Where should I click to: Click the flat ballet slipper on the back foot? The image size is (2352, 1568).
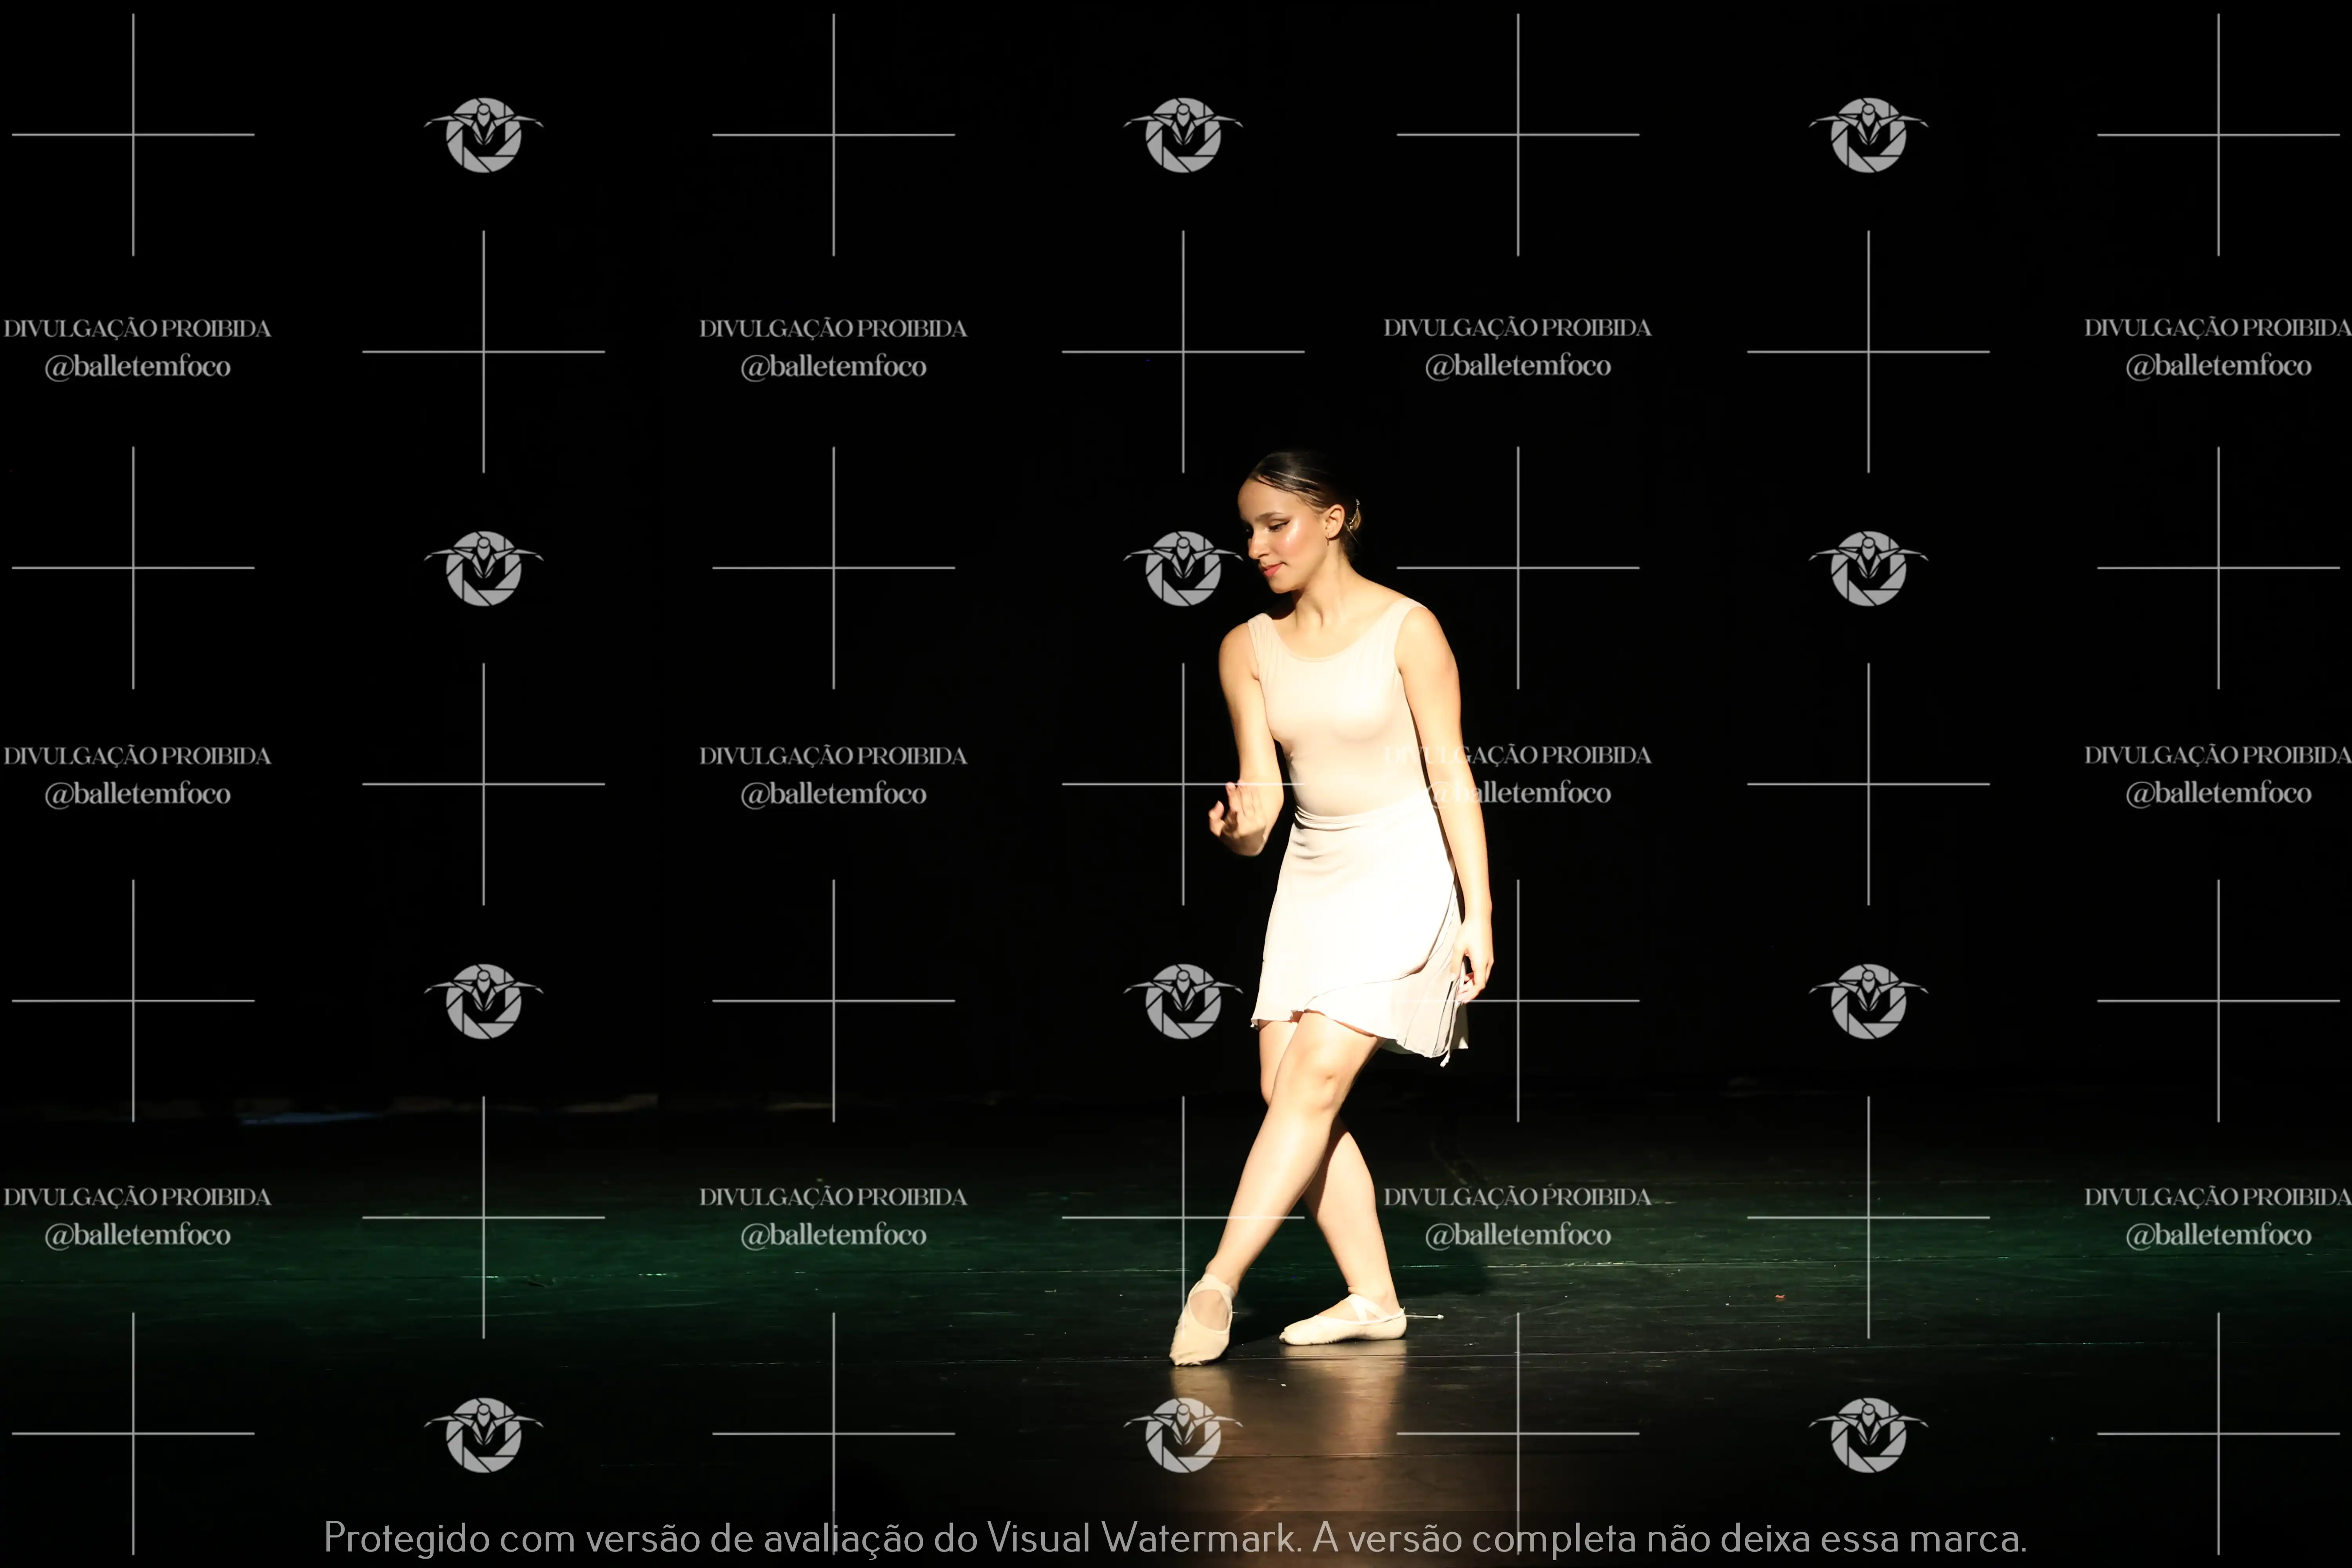click(1343, 1320)
